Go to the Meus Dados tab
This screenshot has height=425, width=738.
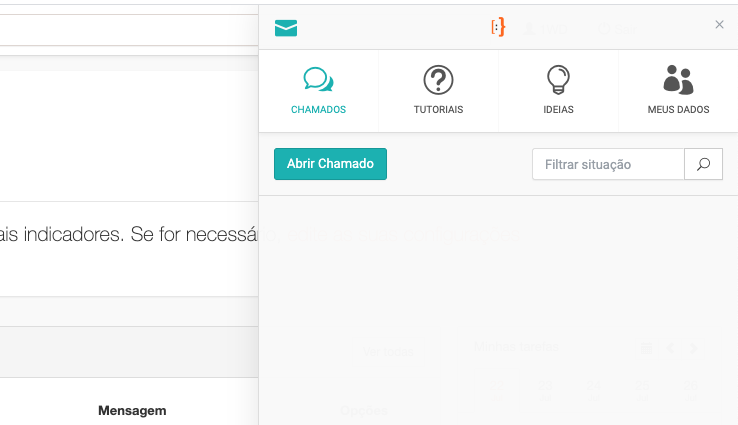pyautogui.click(x=678, y=91)
